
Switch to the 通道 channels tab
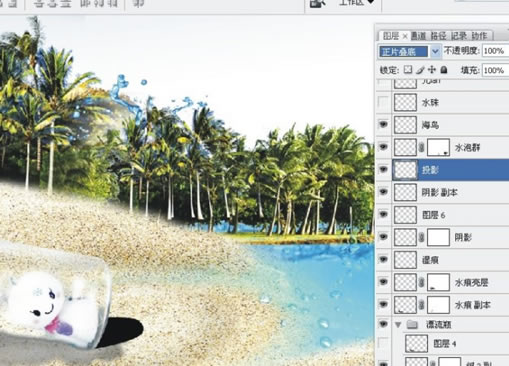418,36
